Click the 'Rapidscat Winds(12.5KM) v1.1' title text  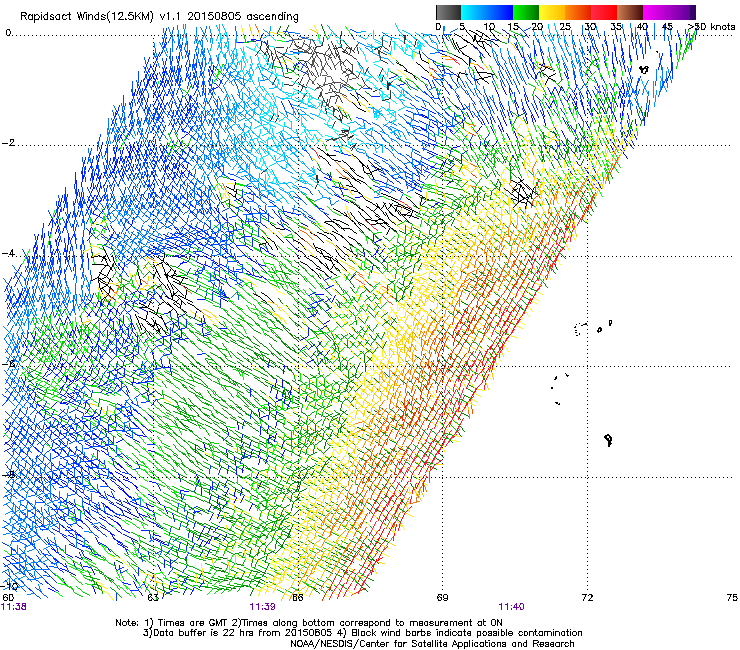(x=101, y=17)
